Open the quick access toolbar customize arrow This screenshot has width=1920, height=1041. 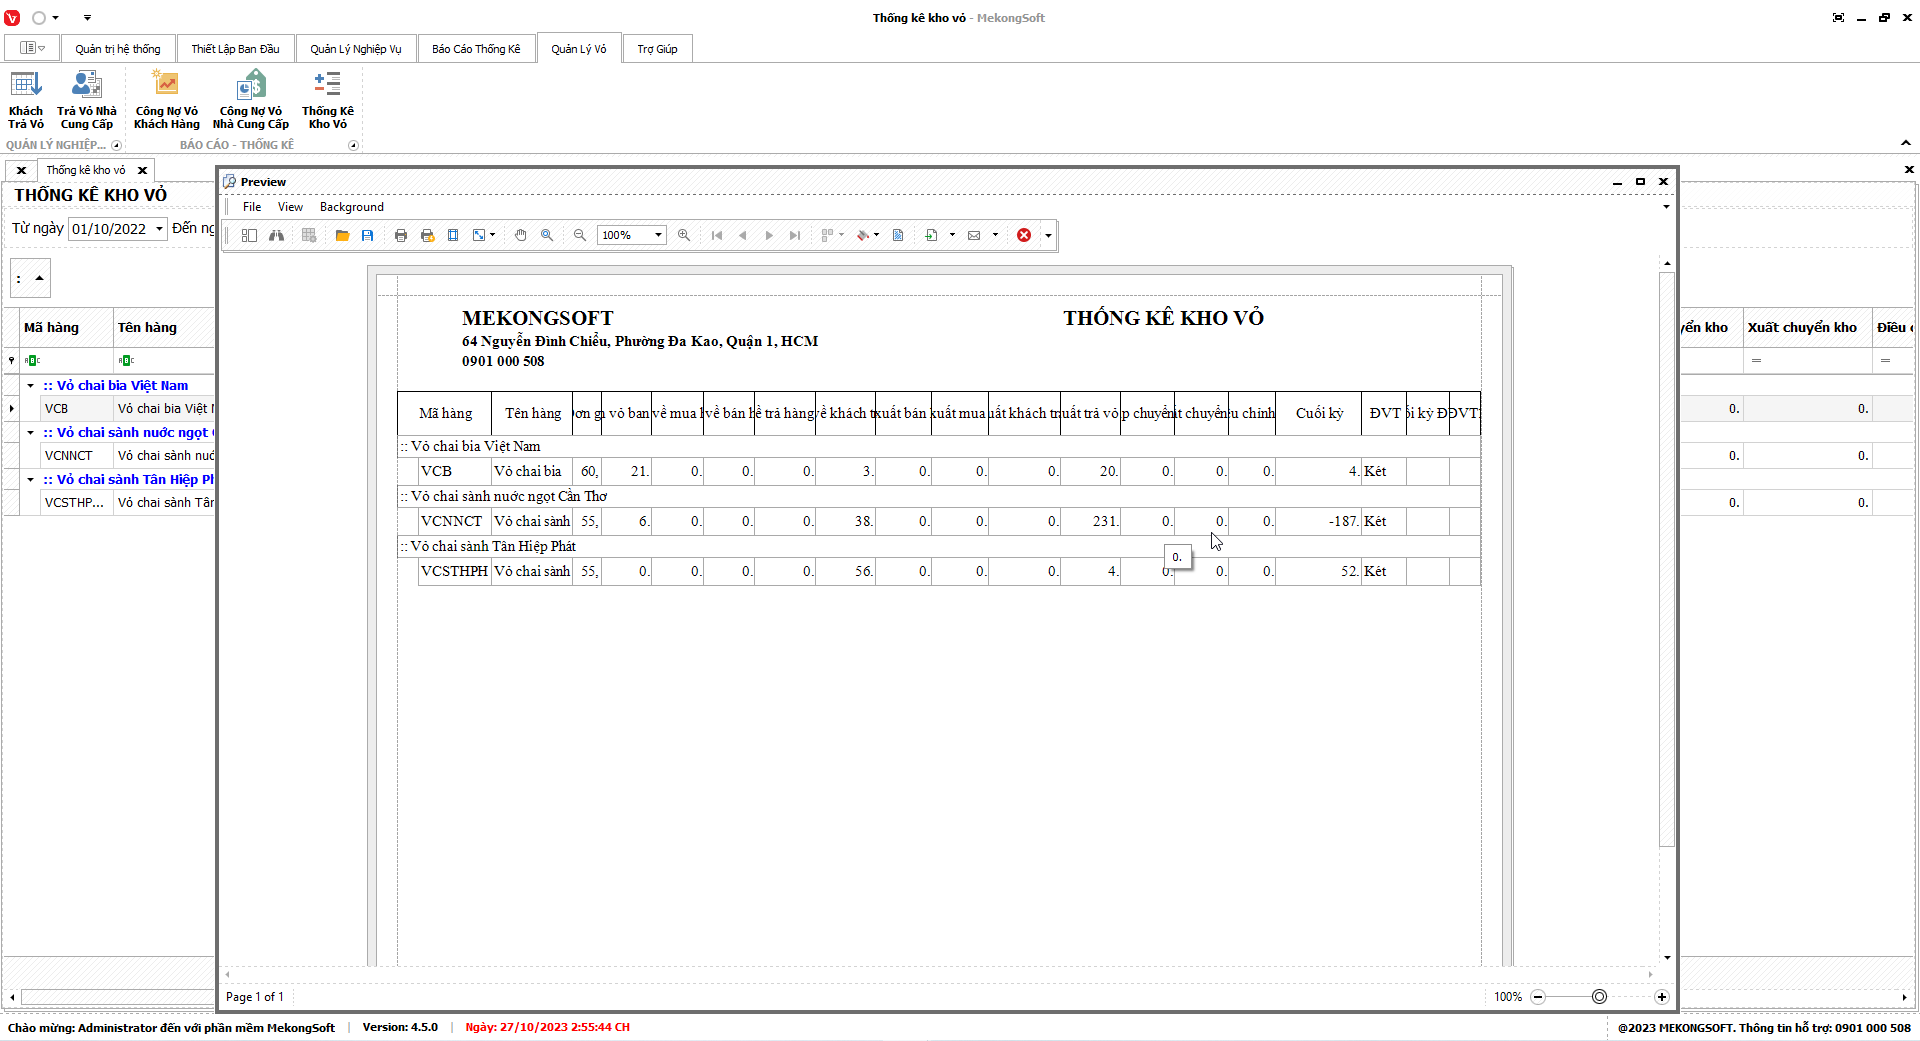point(87,18)
